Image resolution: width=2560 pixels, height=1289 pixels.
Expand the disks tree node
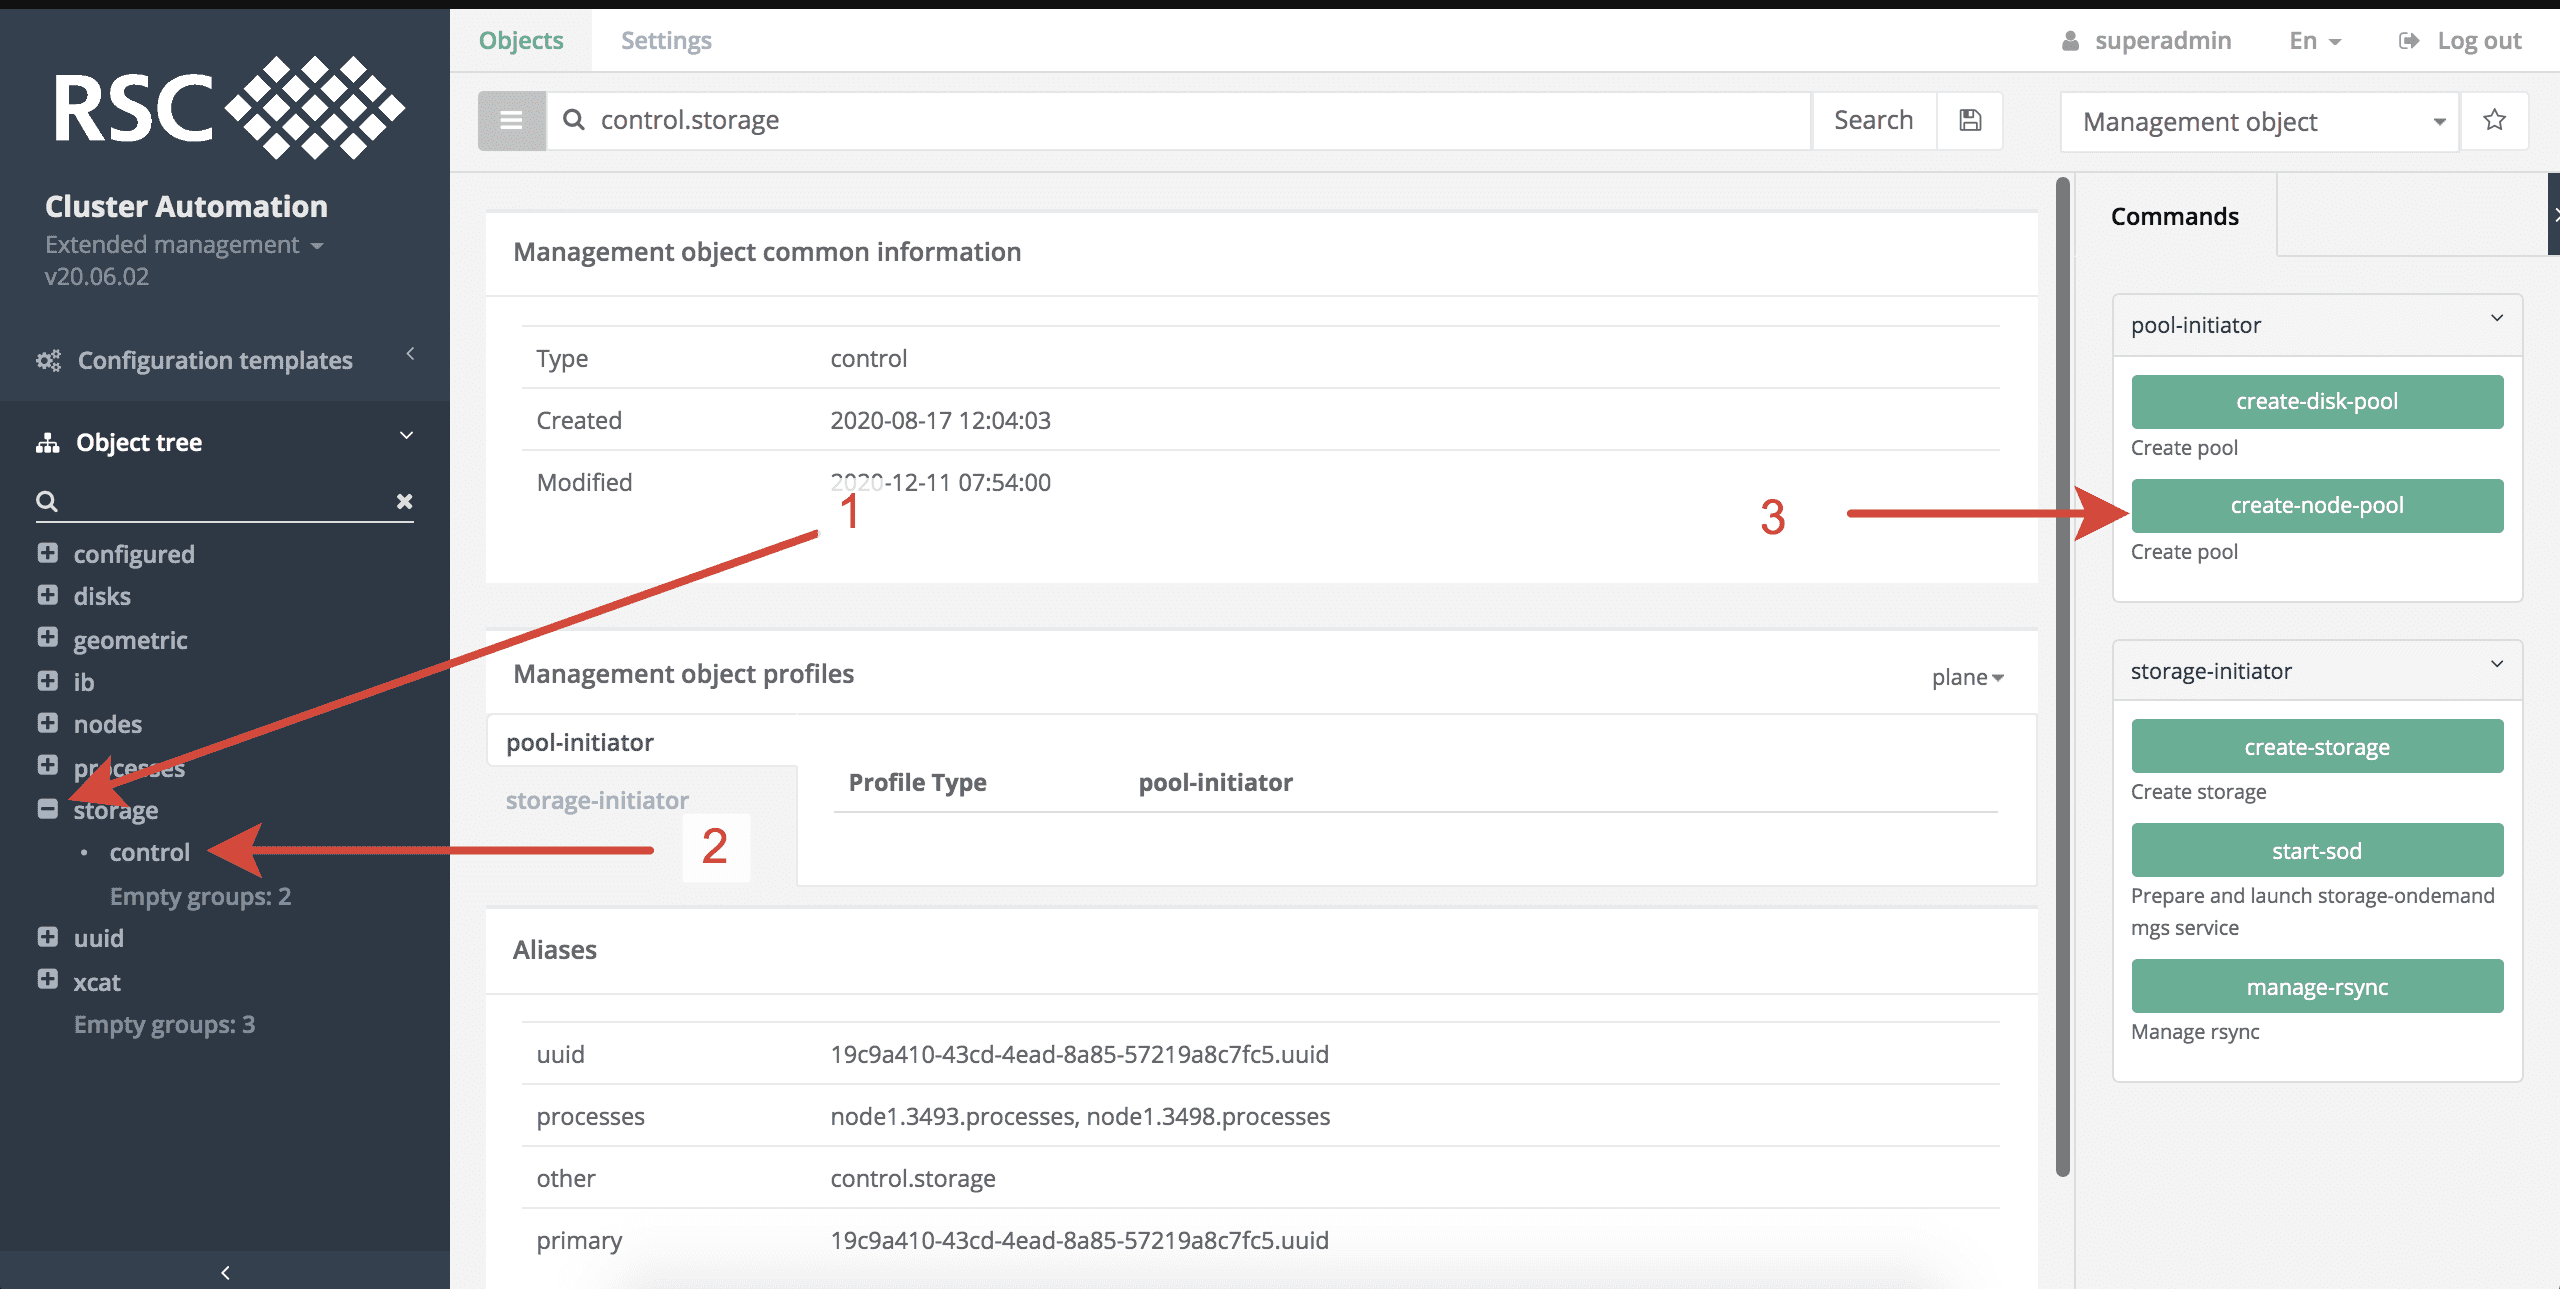point(47,595)
